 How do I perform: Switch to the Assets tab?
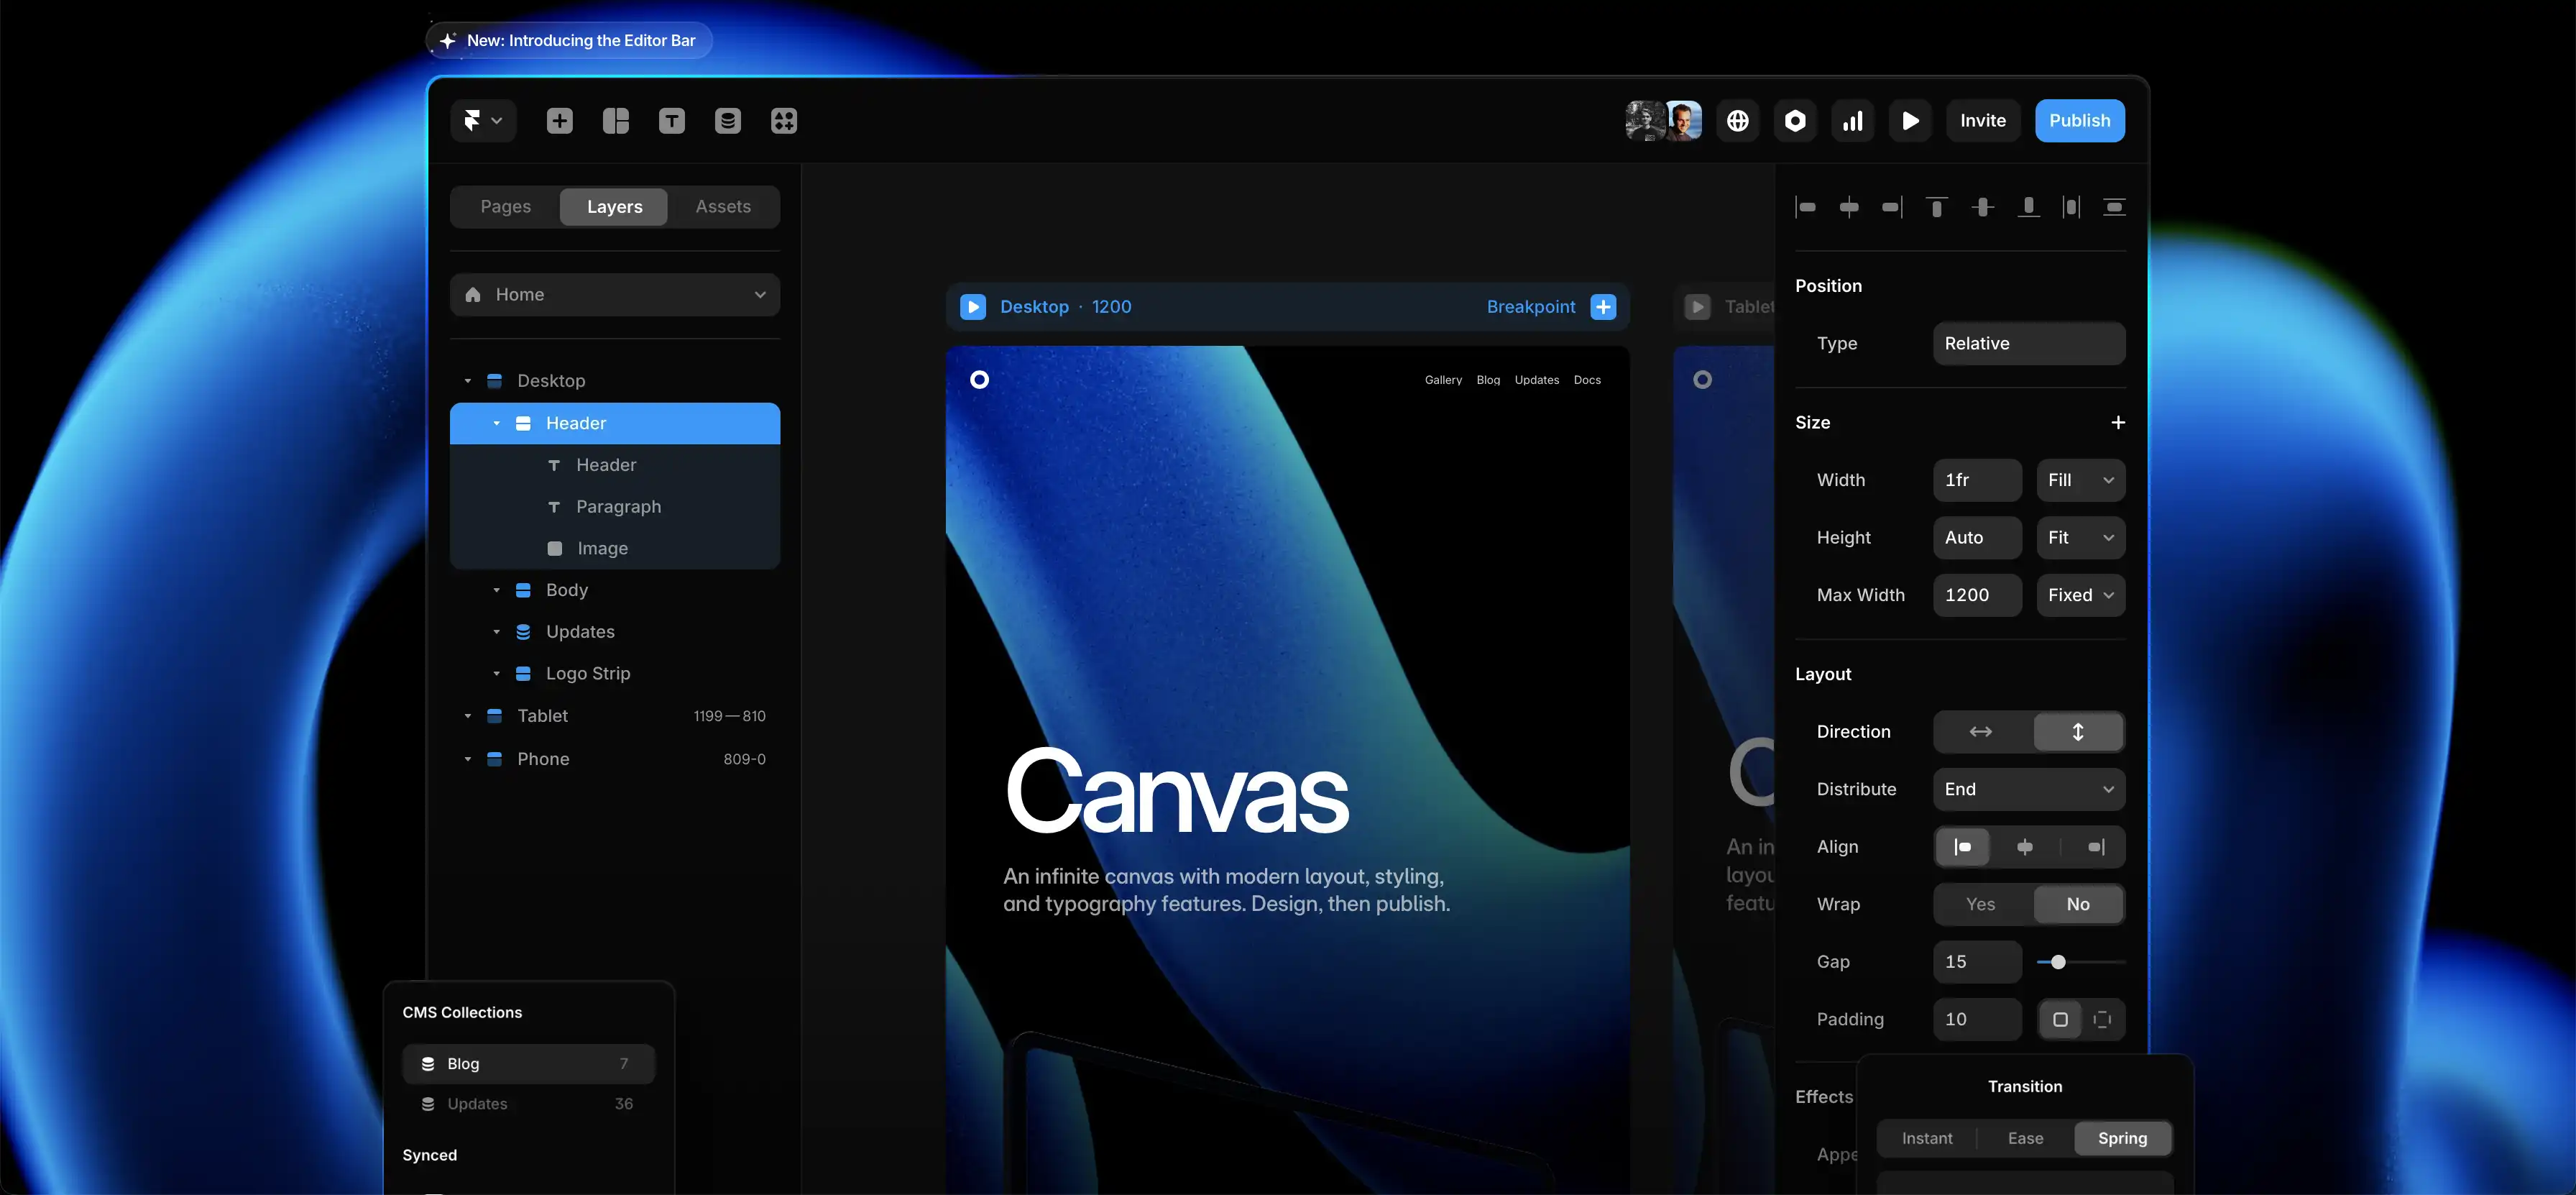click(723, 207)
